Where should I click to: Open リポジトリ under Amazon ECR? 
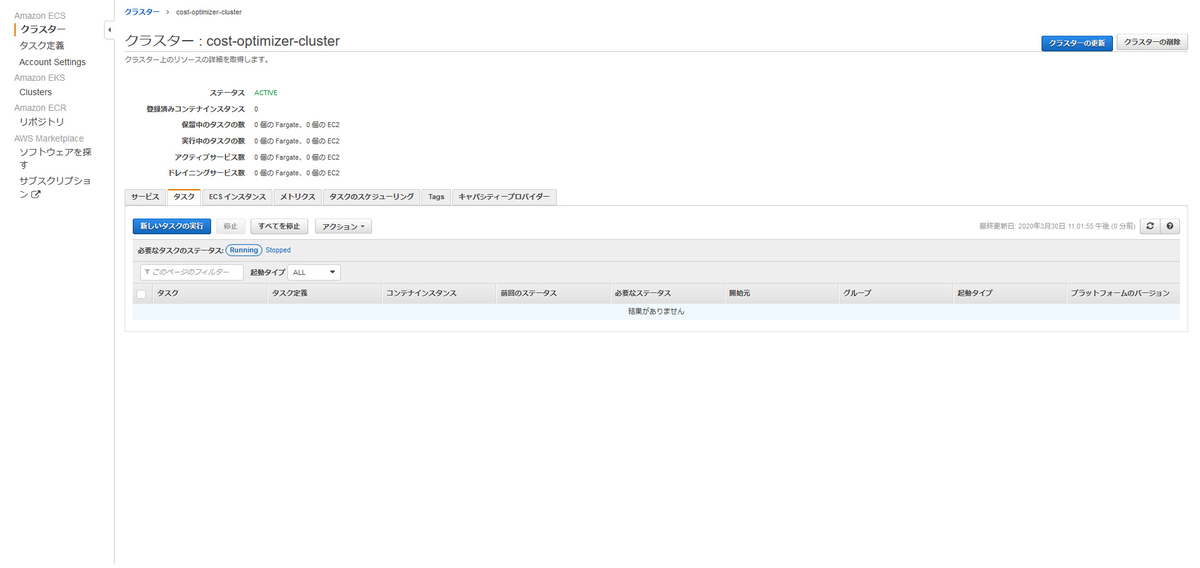point(42,122)
